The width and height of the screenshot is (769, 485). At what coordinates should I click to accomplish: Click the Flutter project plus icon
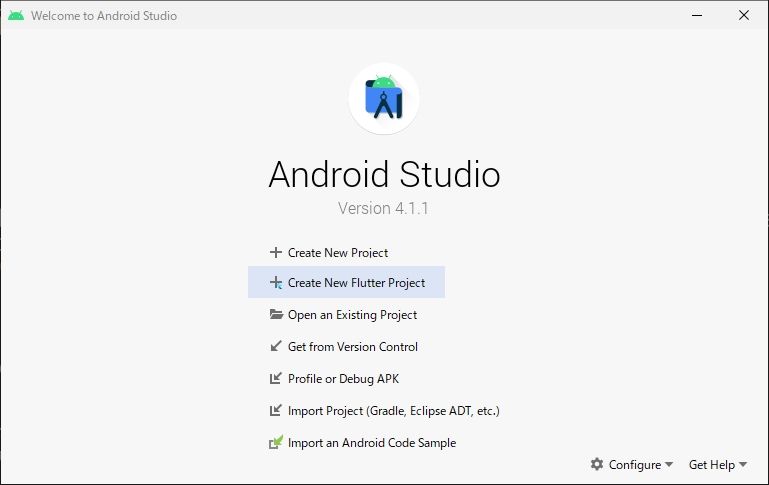click(276, 283)
